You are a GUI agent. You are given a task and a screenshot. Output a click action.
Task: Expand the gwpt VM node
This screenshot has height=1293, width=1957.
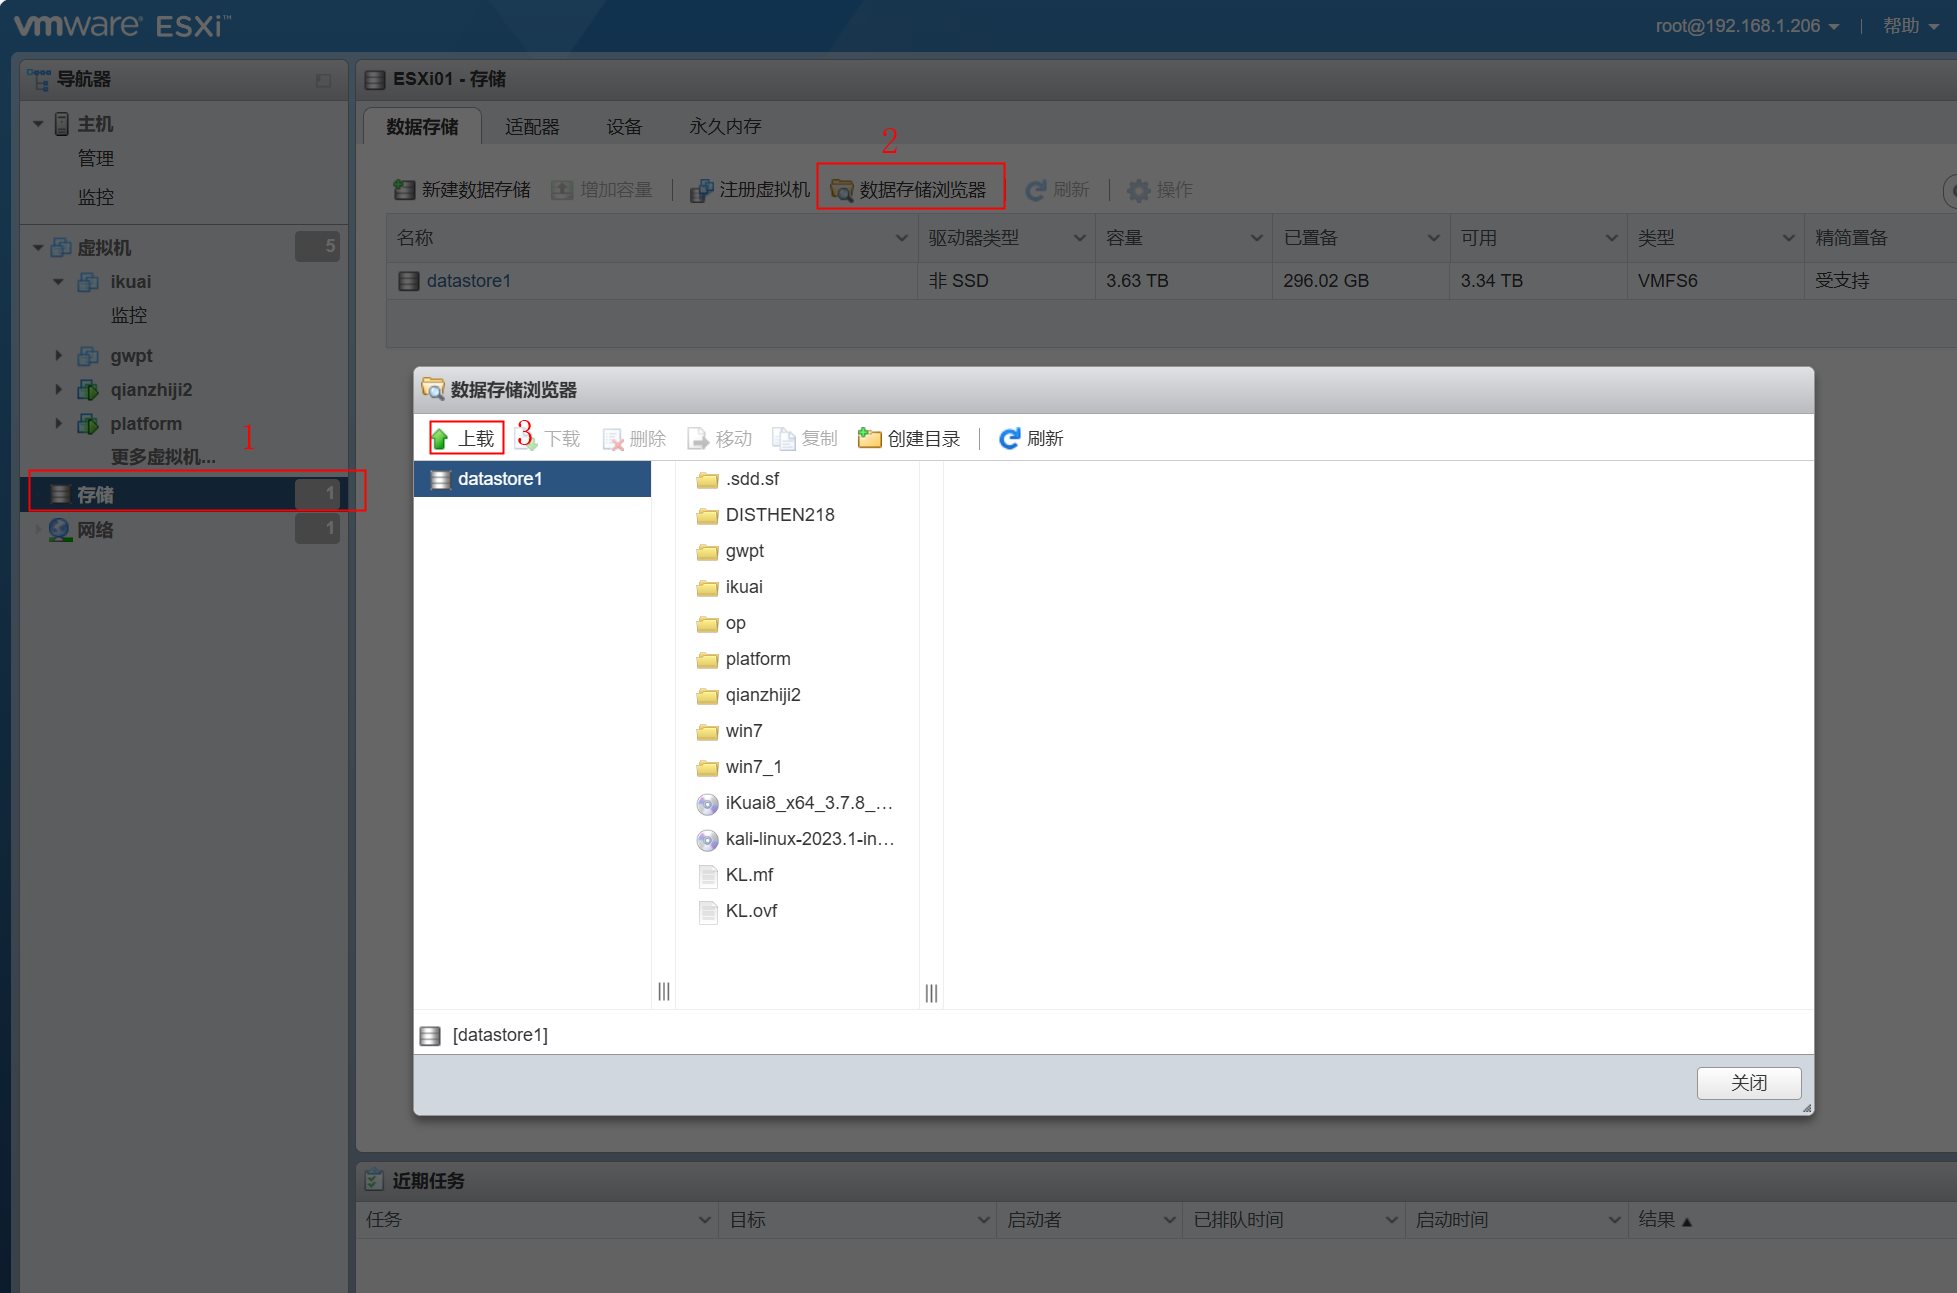pos(58,355)
